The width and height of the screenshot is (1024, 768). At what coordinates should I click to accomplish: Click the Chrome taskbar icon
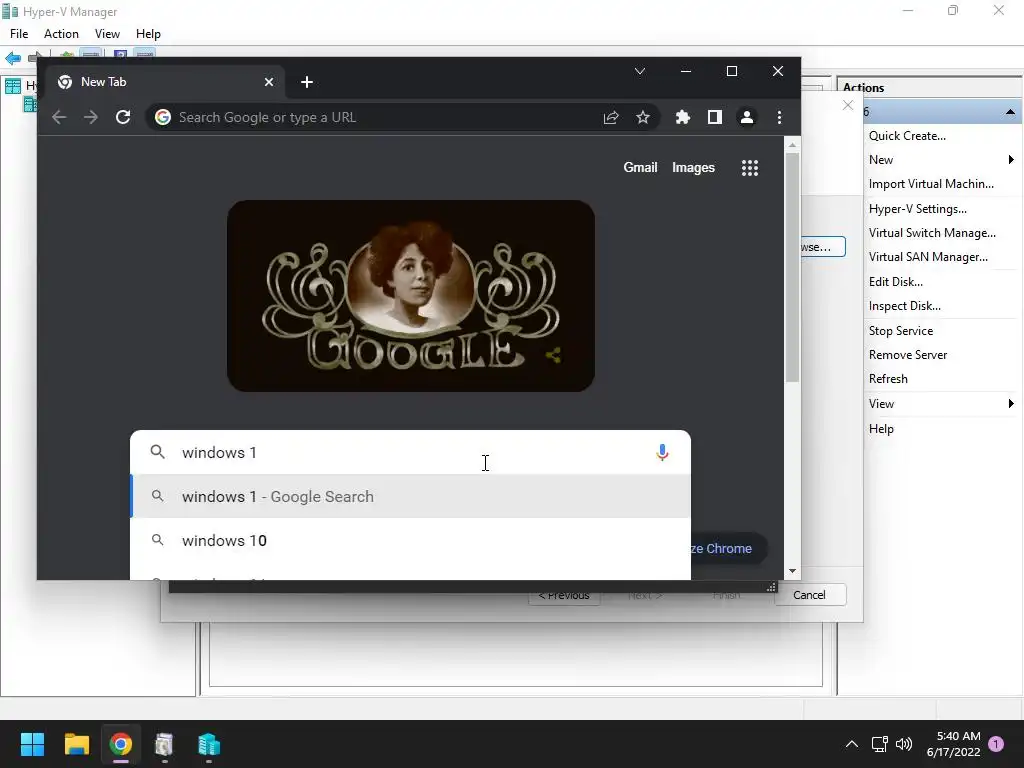click(120, 744)
